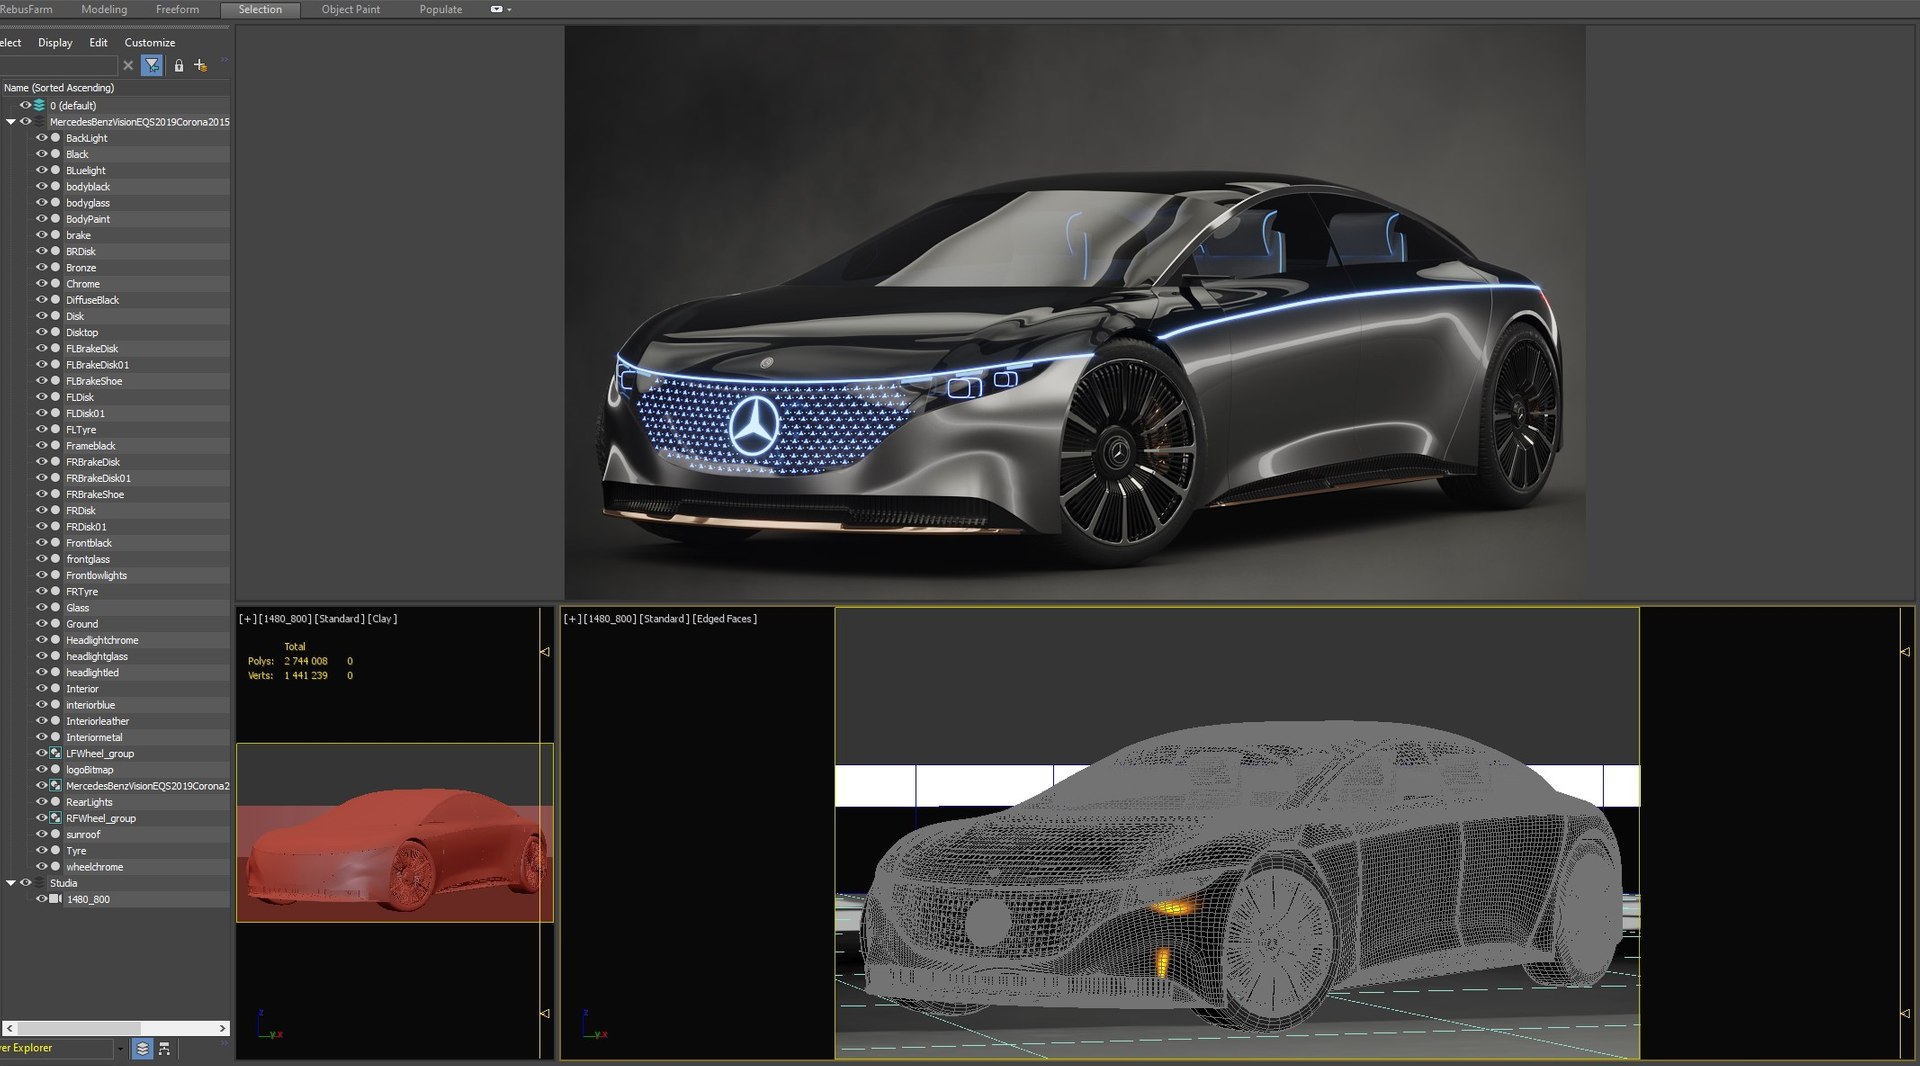The image size is (1920, 1066).
Task: Toggle visibility of wheelchrome
Action: pyautogui.click(x=42, y=867)
